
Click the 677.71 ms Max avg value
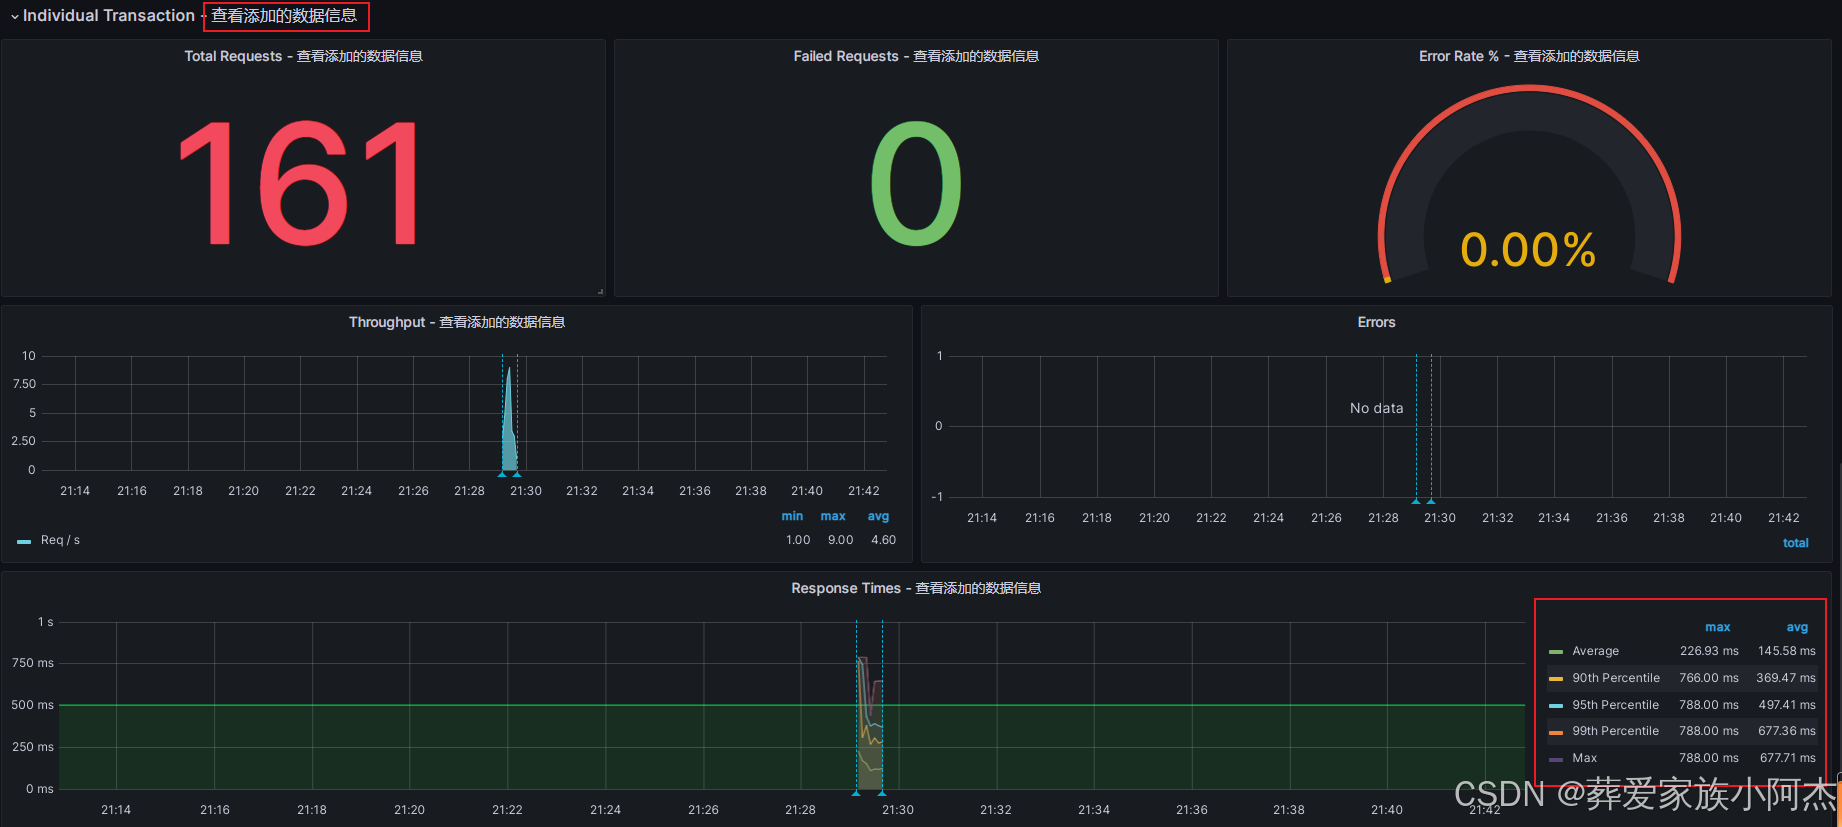[x=1788, y=758]
